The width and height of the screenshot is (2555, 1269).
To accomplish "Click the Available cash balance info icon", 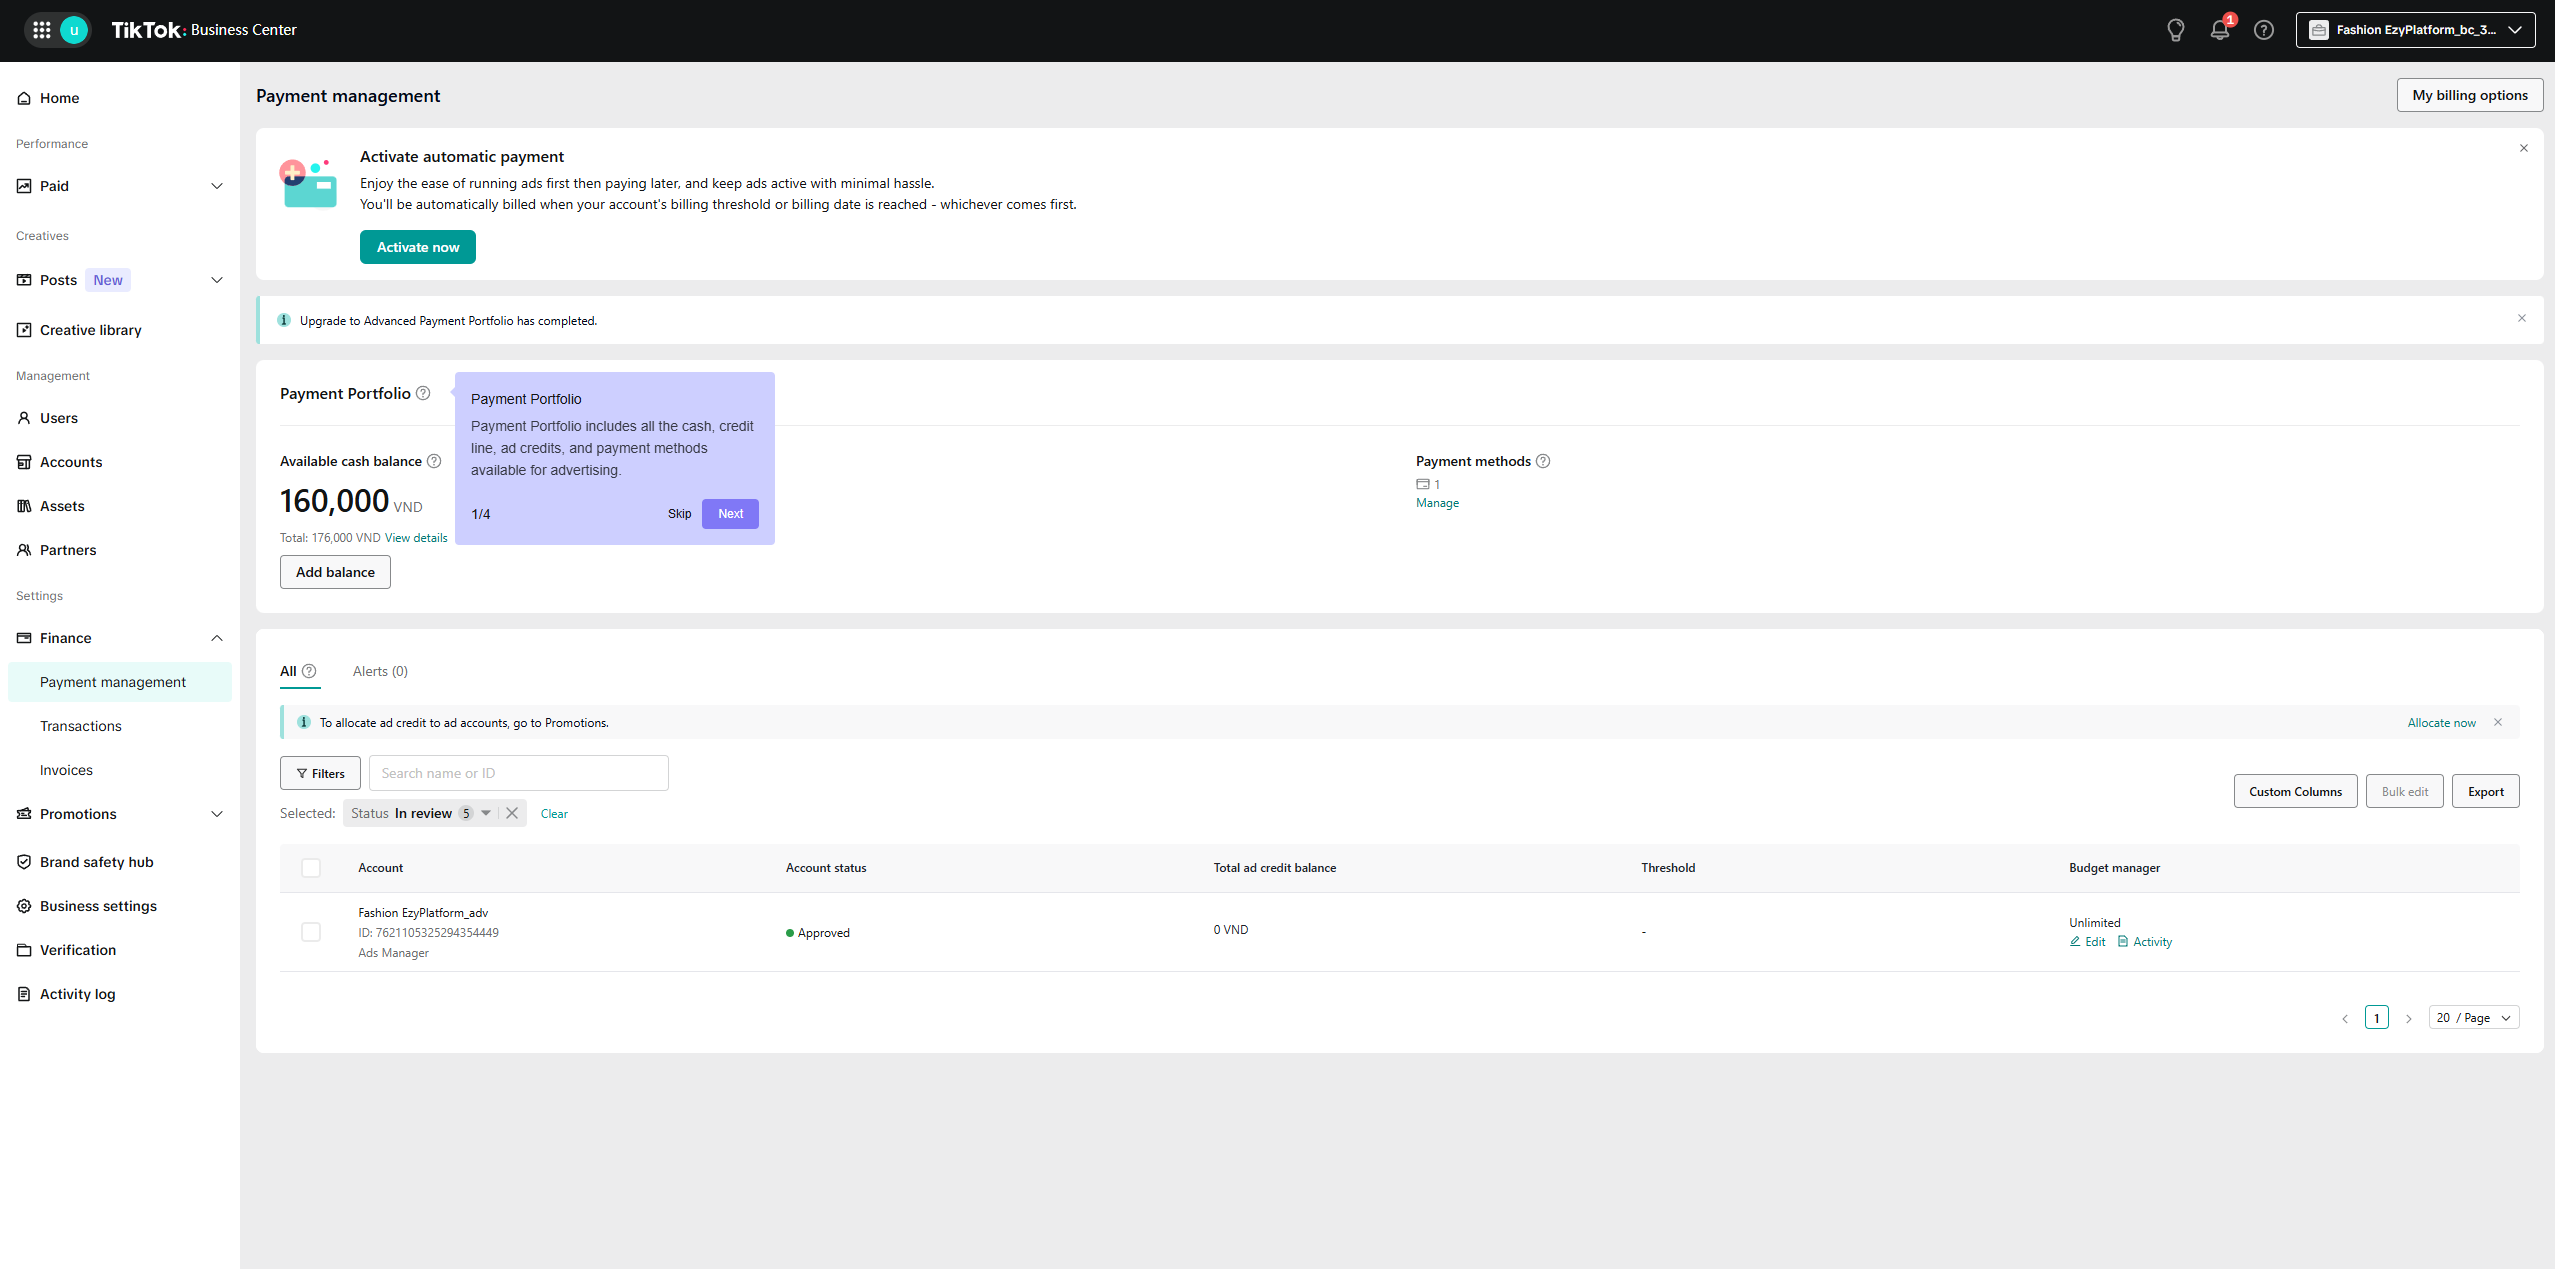I will [434, 461].
